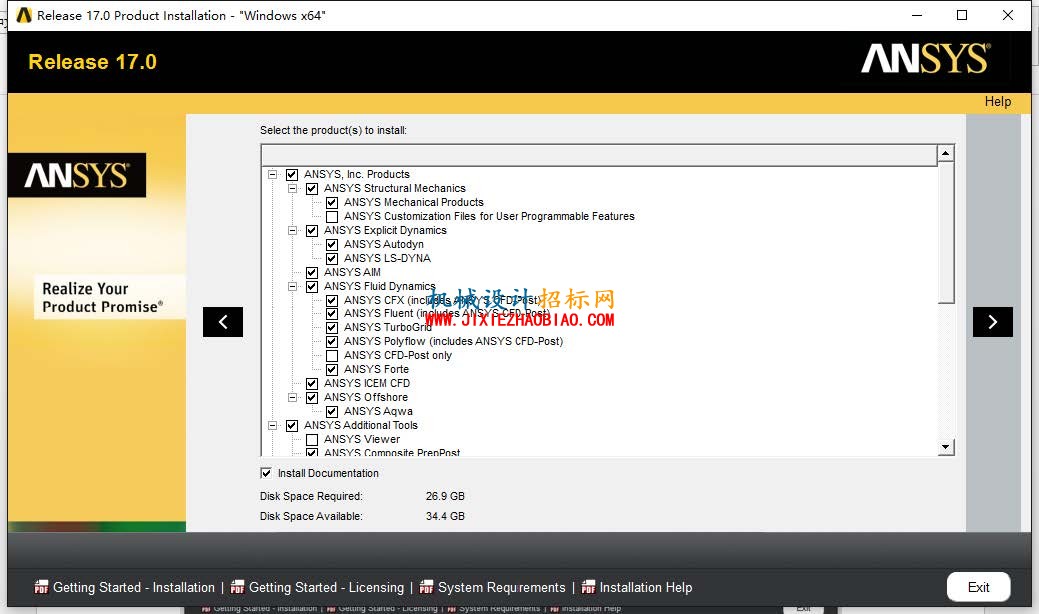1039x614 pixels.
Task: Click the 'Select the product(s) to install:' label
Action: pyautogui.click(x=333, y=130)
